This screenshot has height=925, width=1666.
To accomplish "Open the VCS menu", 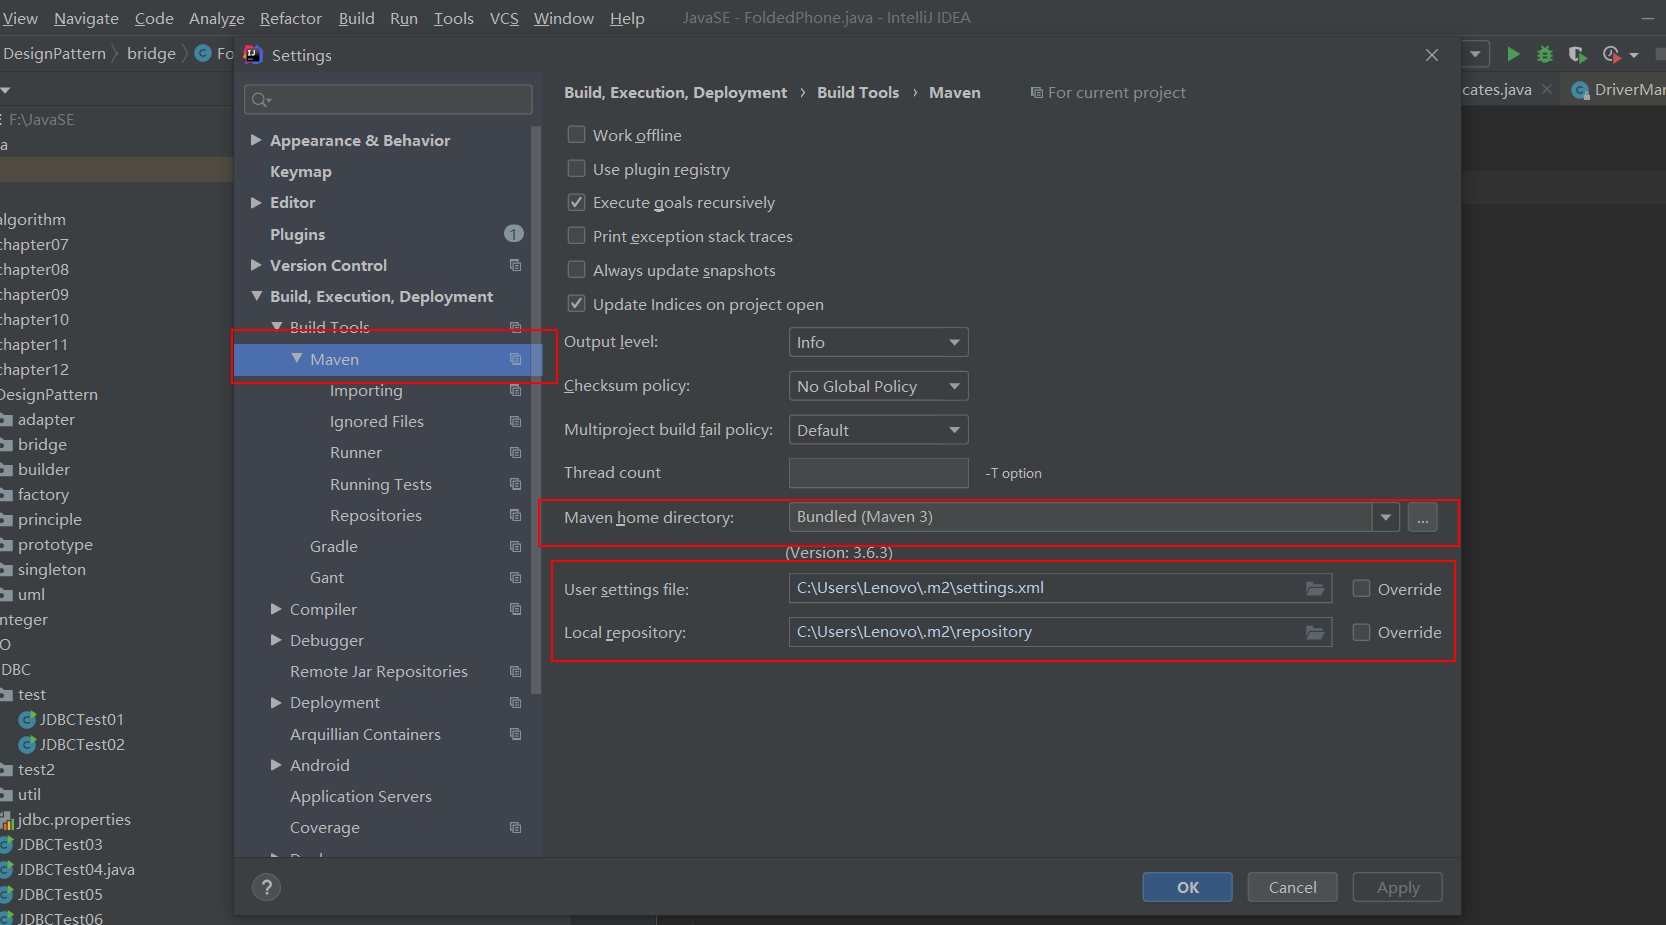I will pos(504,18).
